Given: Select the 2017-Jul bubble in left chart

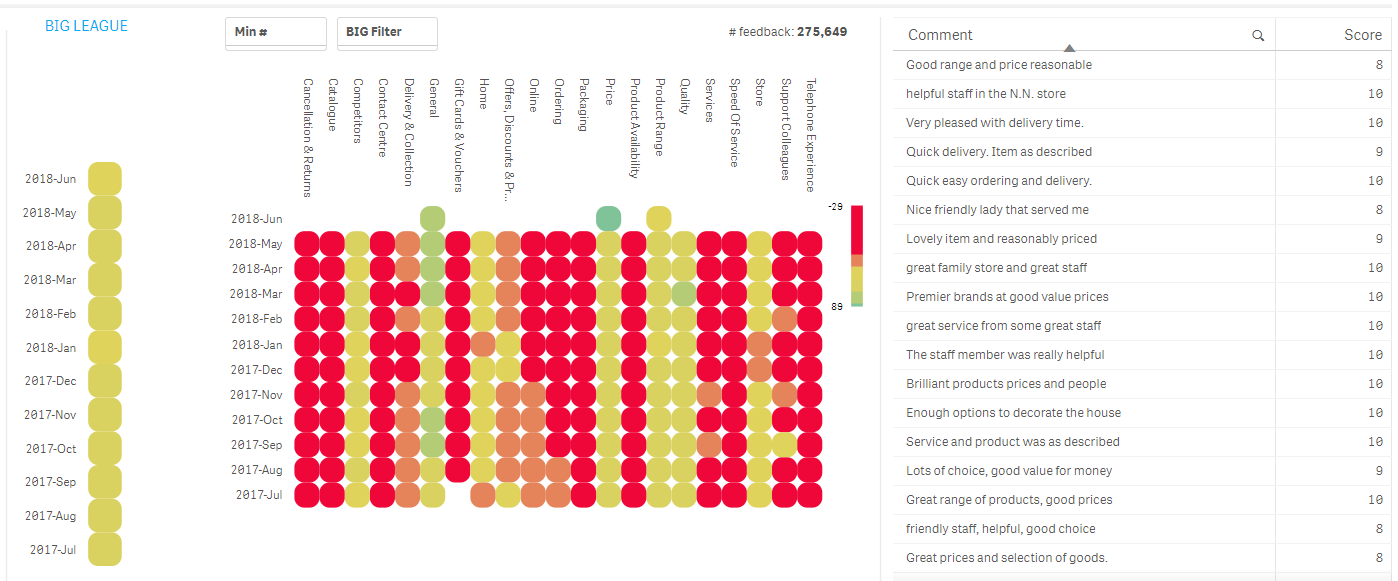Looking at the screenshot, I should [x=105, y=549].
